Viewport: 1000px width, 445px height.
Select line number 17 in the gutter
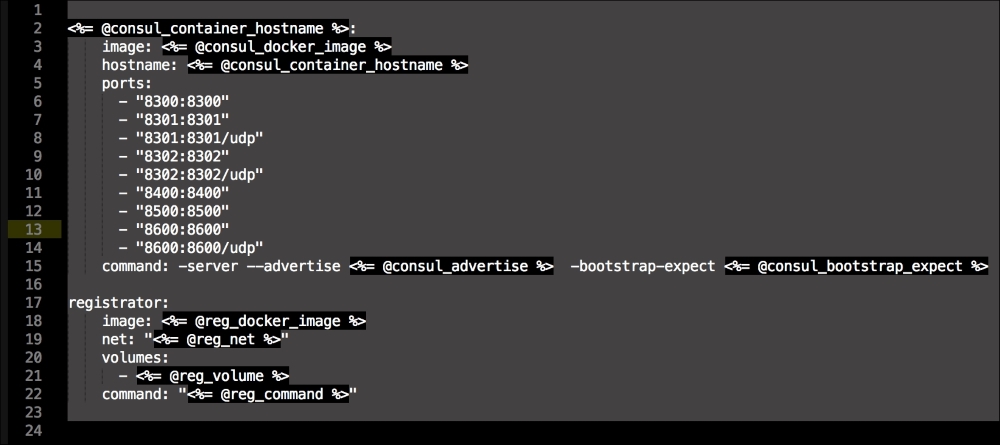tap(35, 302)
